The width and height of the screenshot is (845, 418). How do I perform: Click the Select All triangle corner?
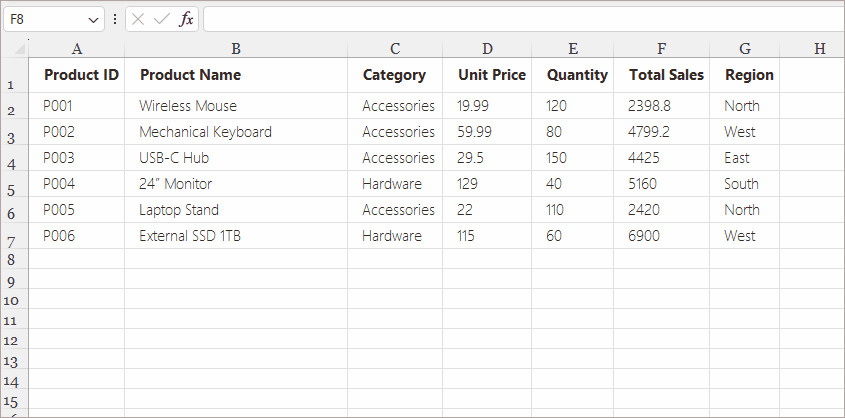20,49
